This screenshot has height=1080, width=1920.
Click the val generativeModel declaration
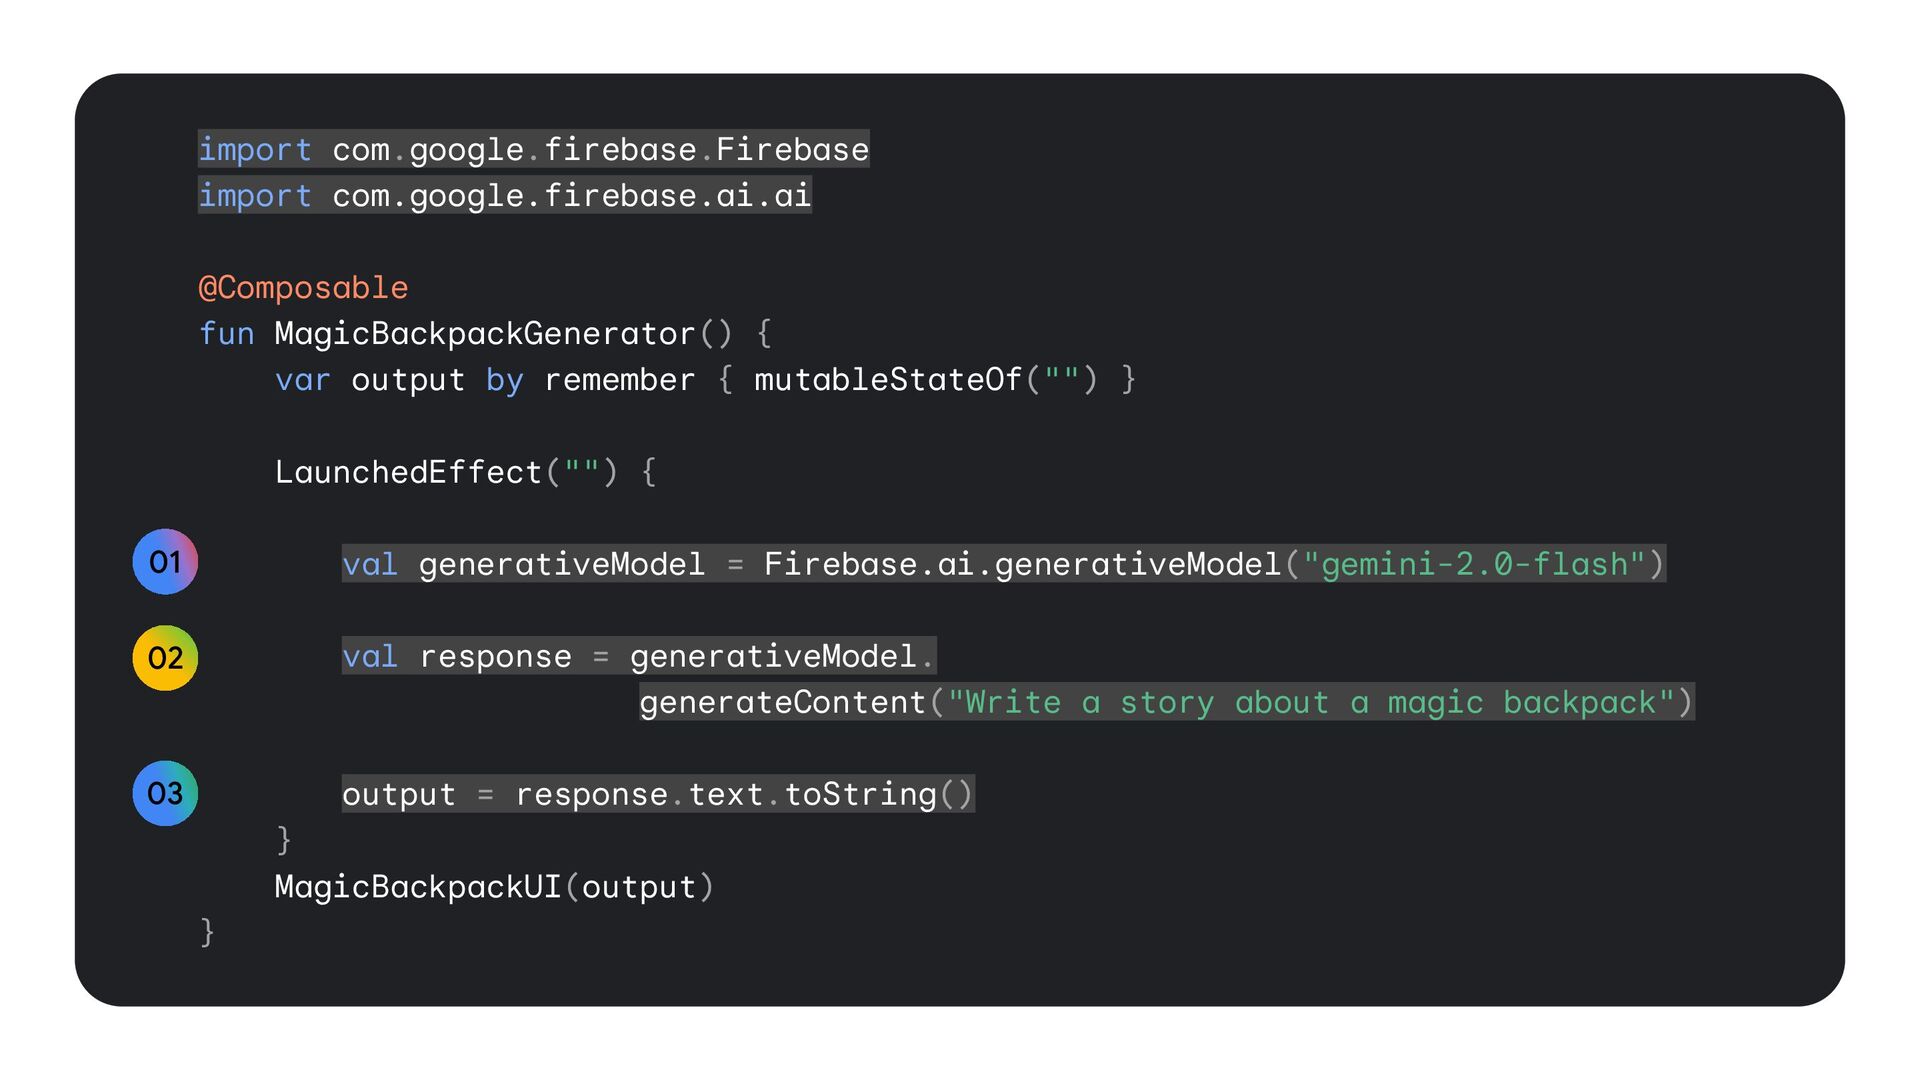pos(523,564)
